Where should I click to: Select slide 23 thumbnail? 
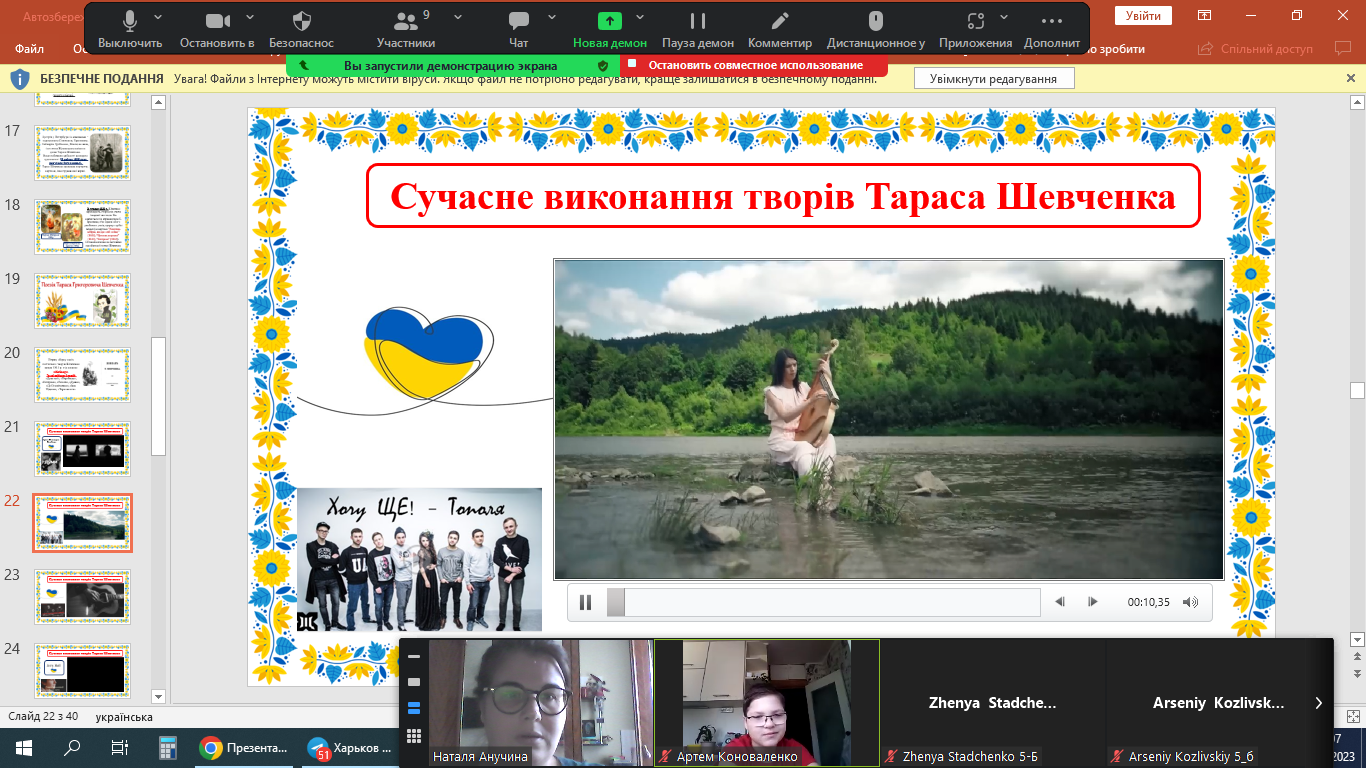point(82,597)
